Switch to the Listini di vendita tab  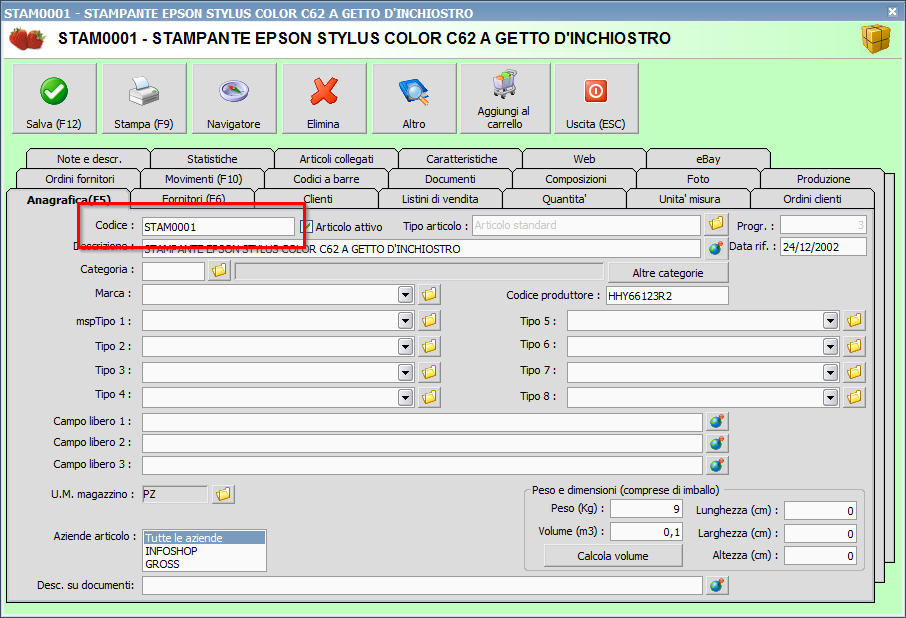[x=440, y=199]
